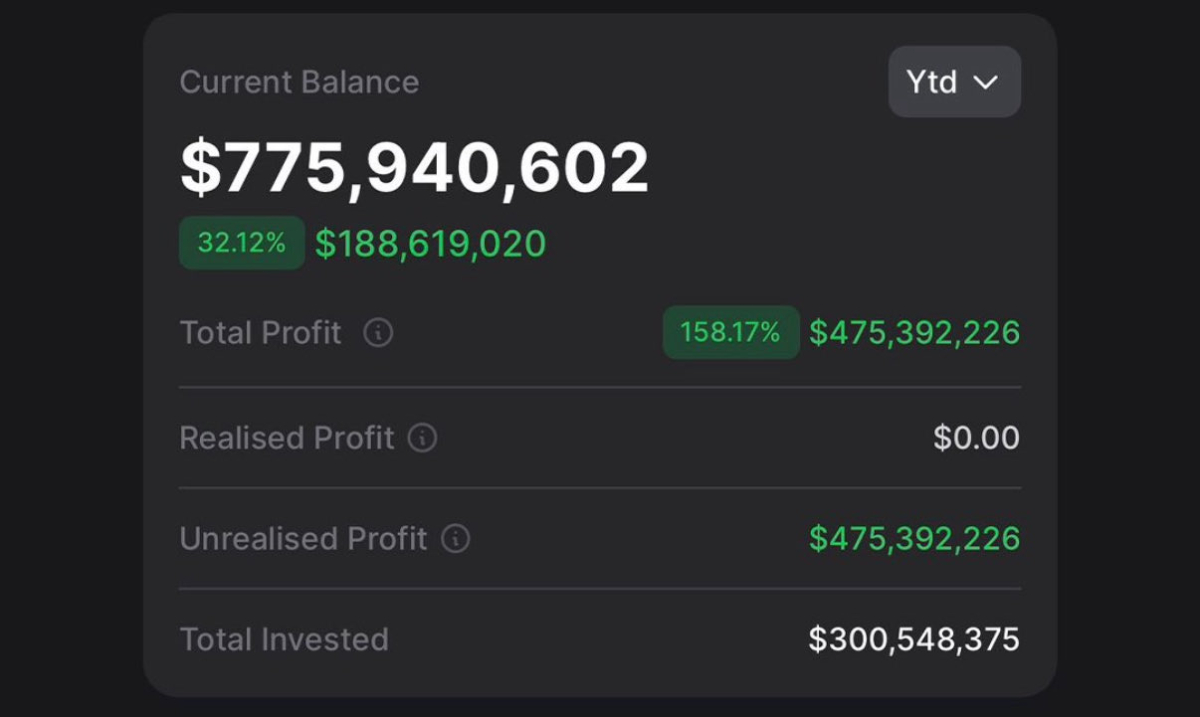1200x717 pixels.
Task: Click the green $188,619,020 gain amount
Action: pyautogui.click(x=431, y=242)
